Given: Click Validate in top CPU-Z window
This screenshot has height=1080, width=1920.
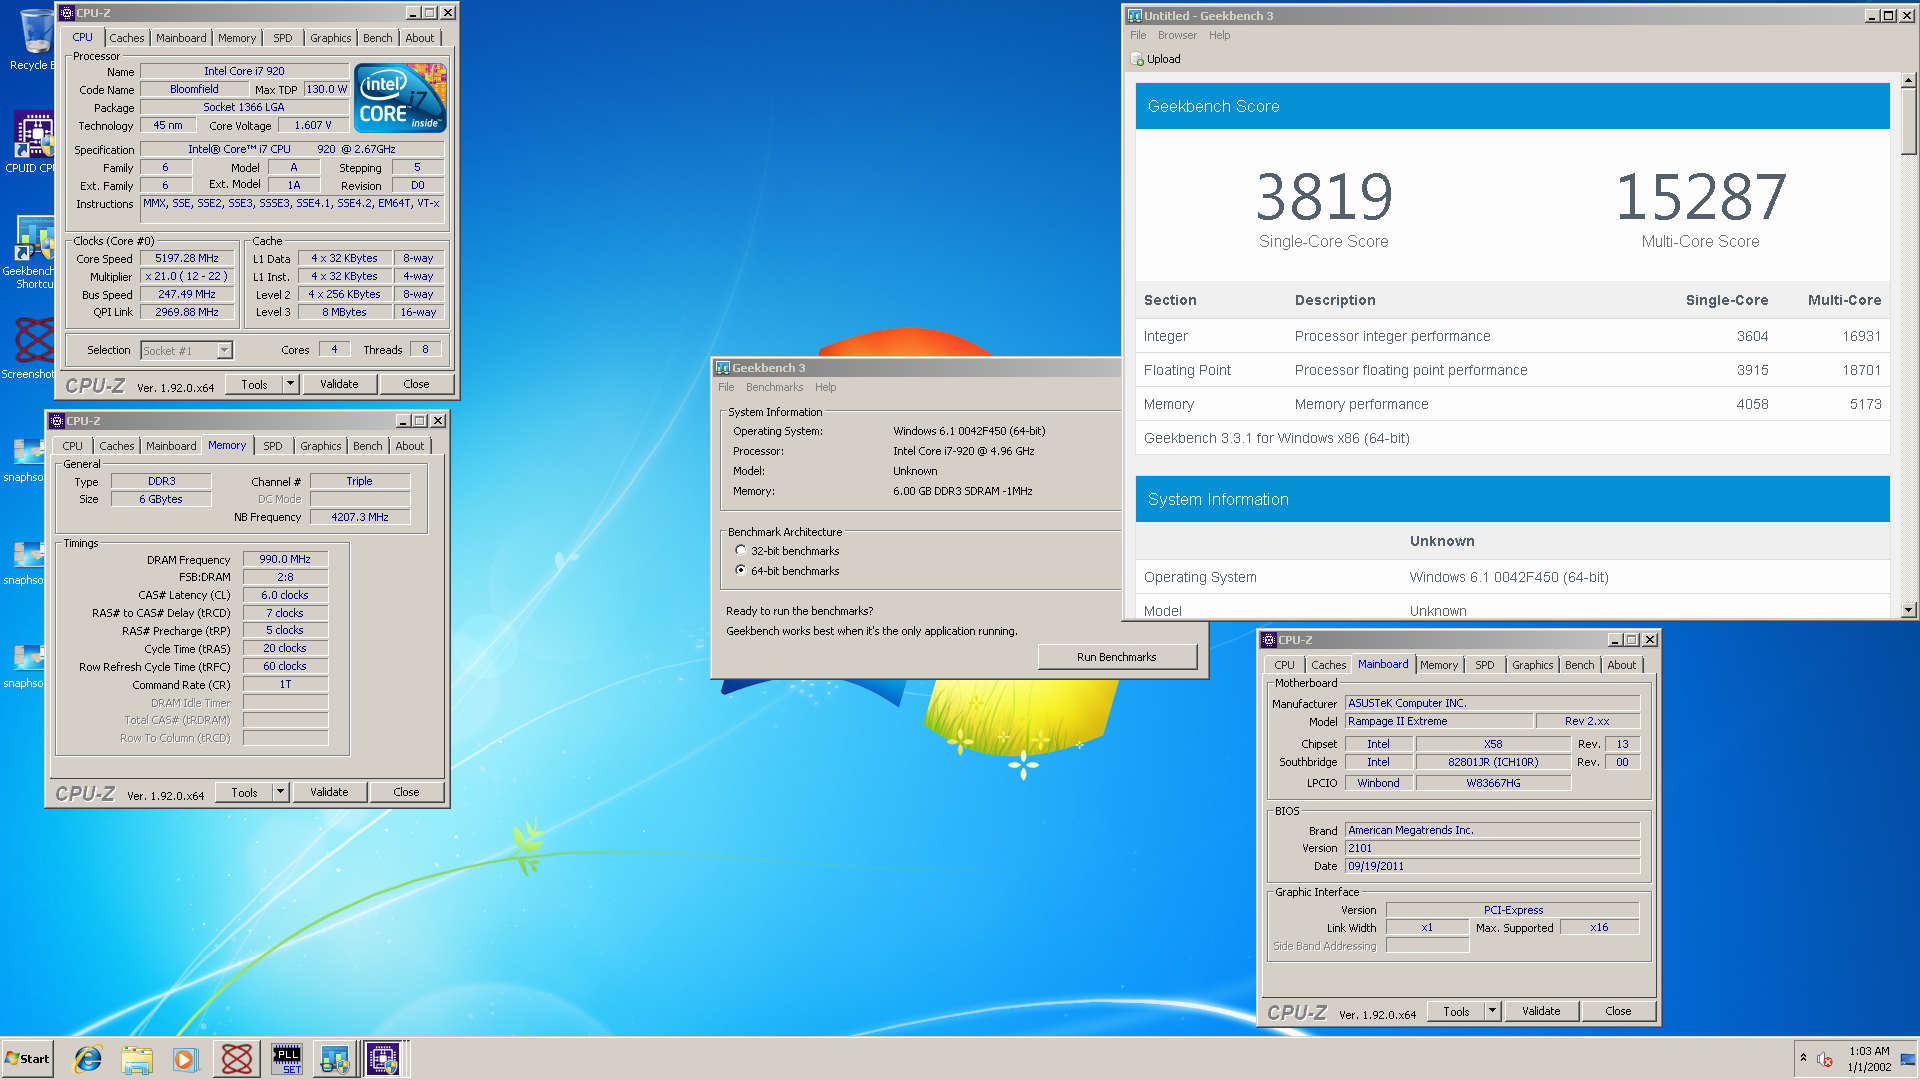Looking at the screenshot, I should click(x=339, y=384).
